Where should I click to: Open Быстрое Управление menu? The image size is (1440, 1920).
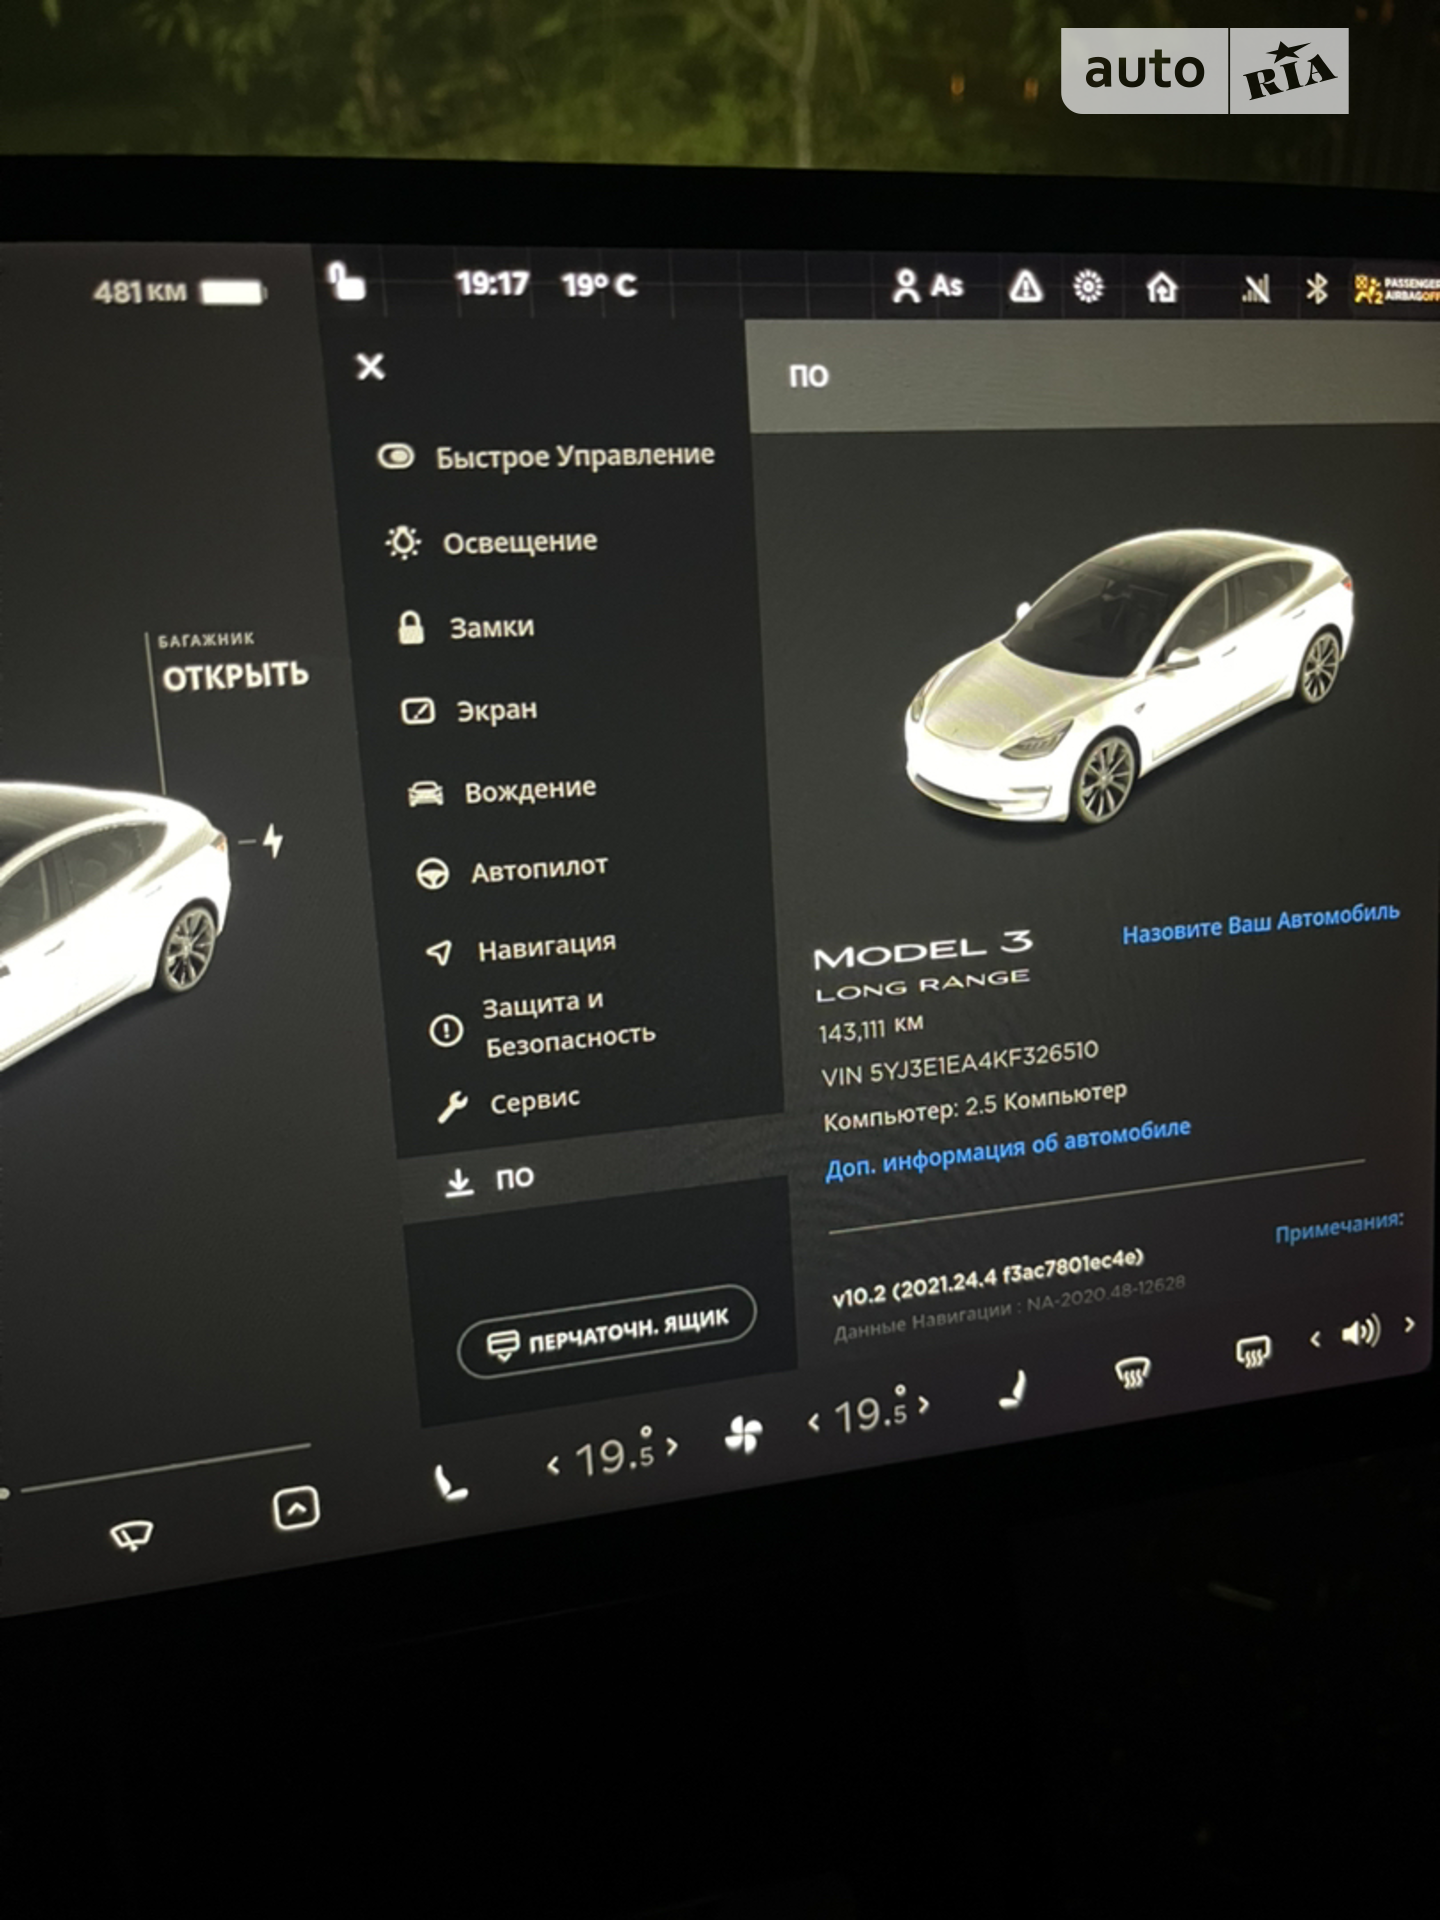point(545,457)
